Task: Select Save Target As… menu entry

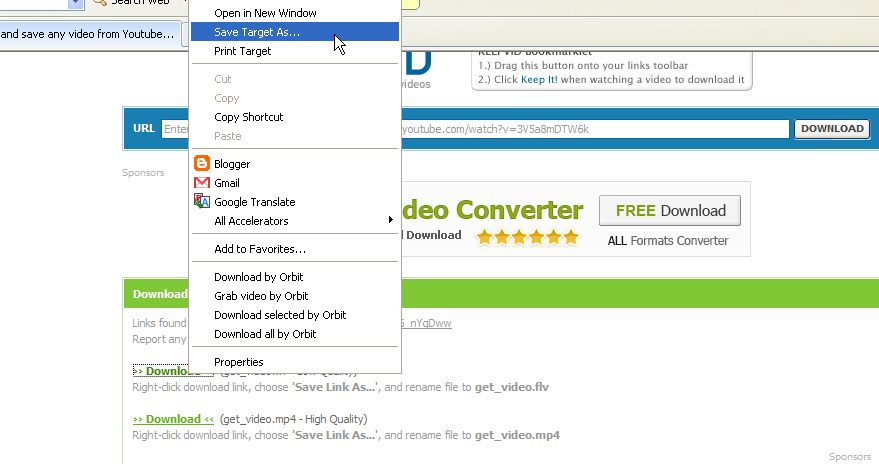Action: (295, 32)
